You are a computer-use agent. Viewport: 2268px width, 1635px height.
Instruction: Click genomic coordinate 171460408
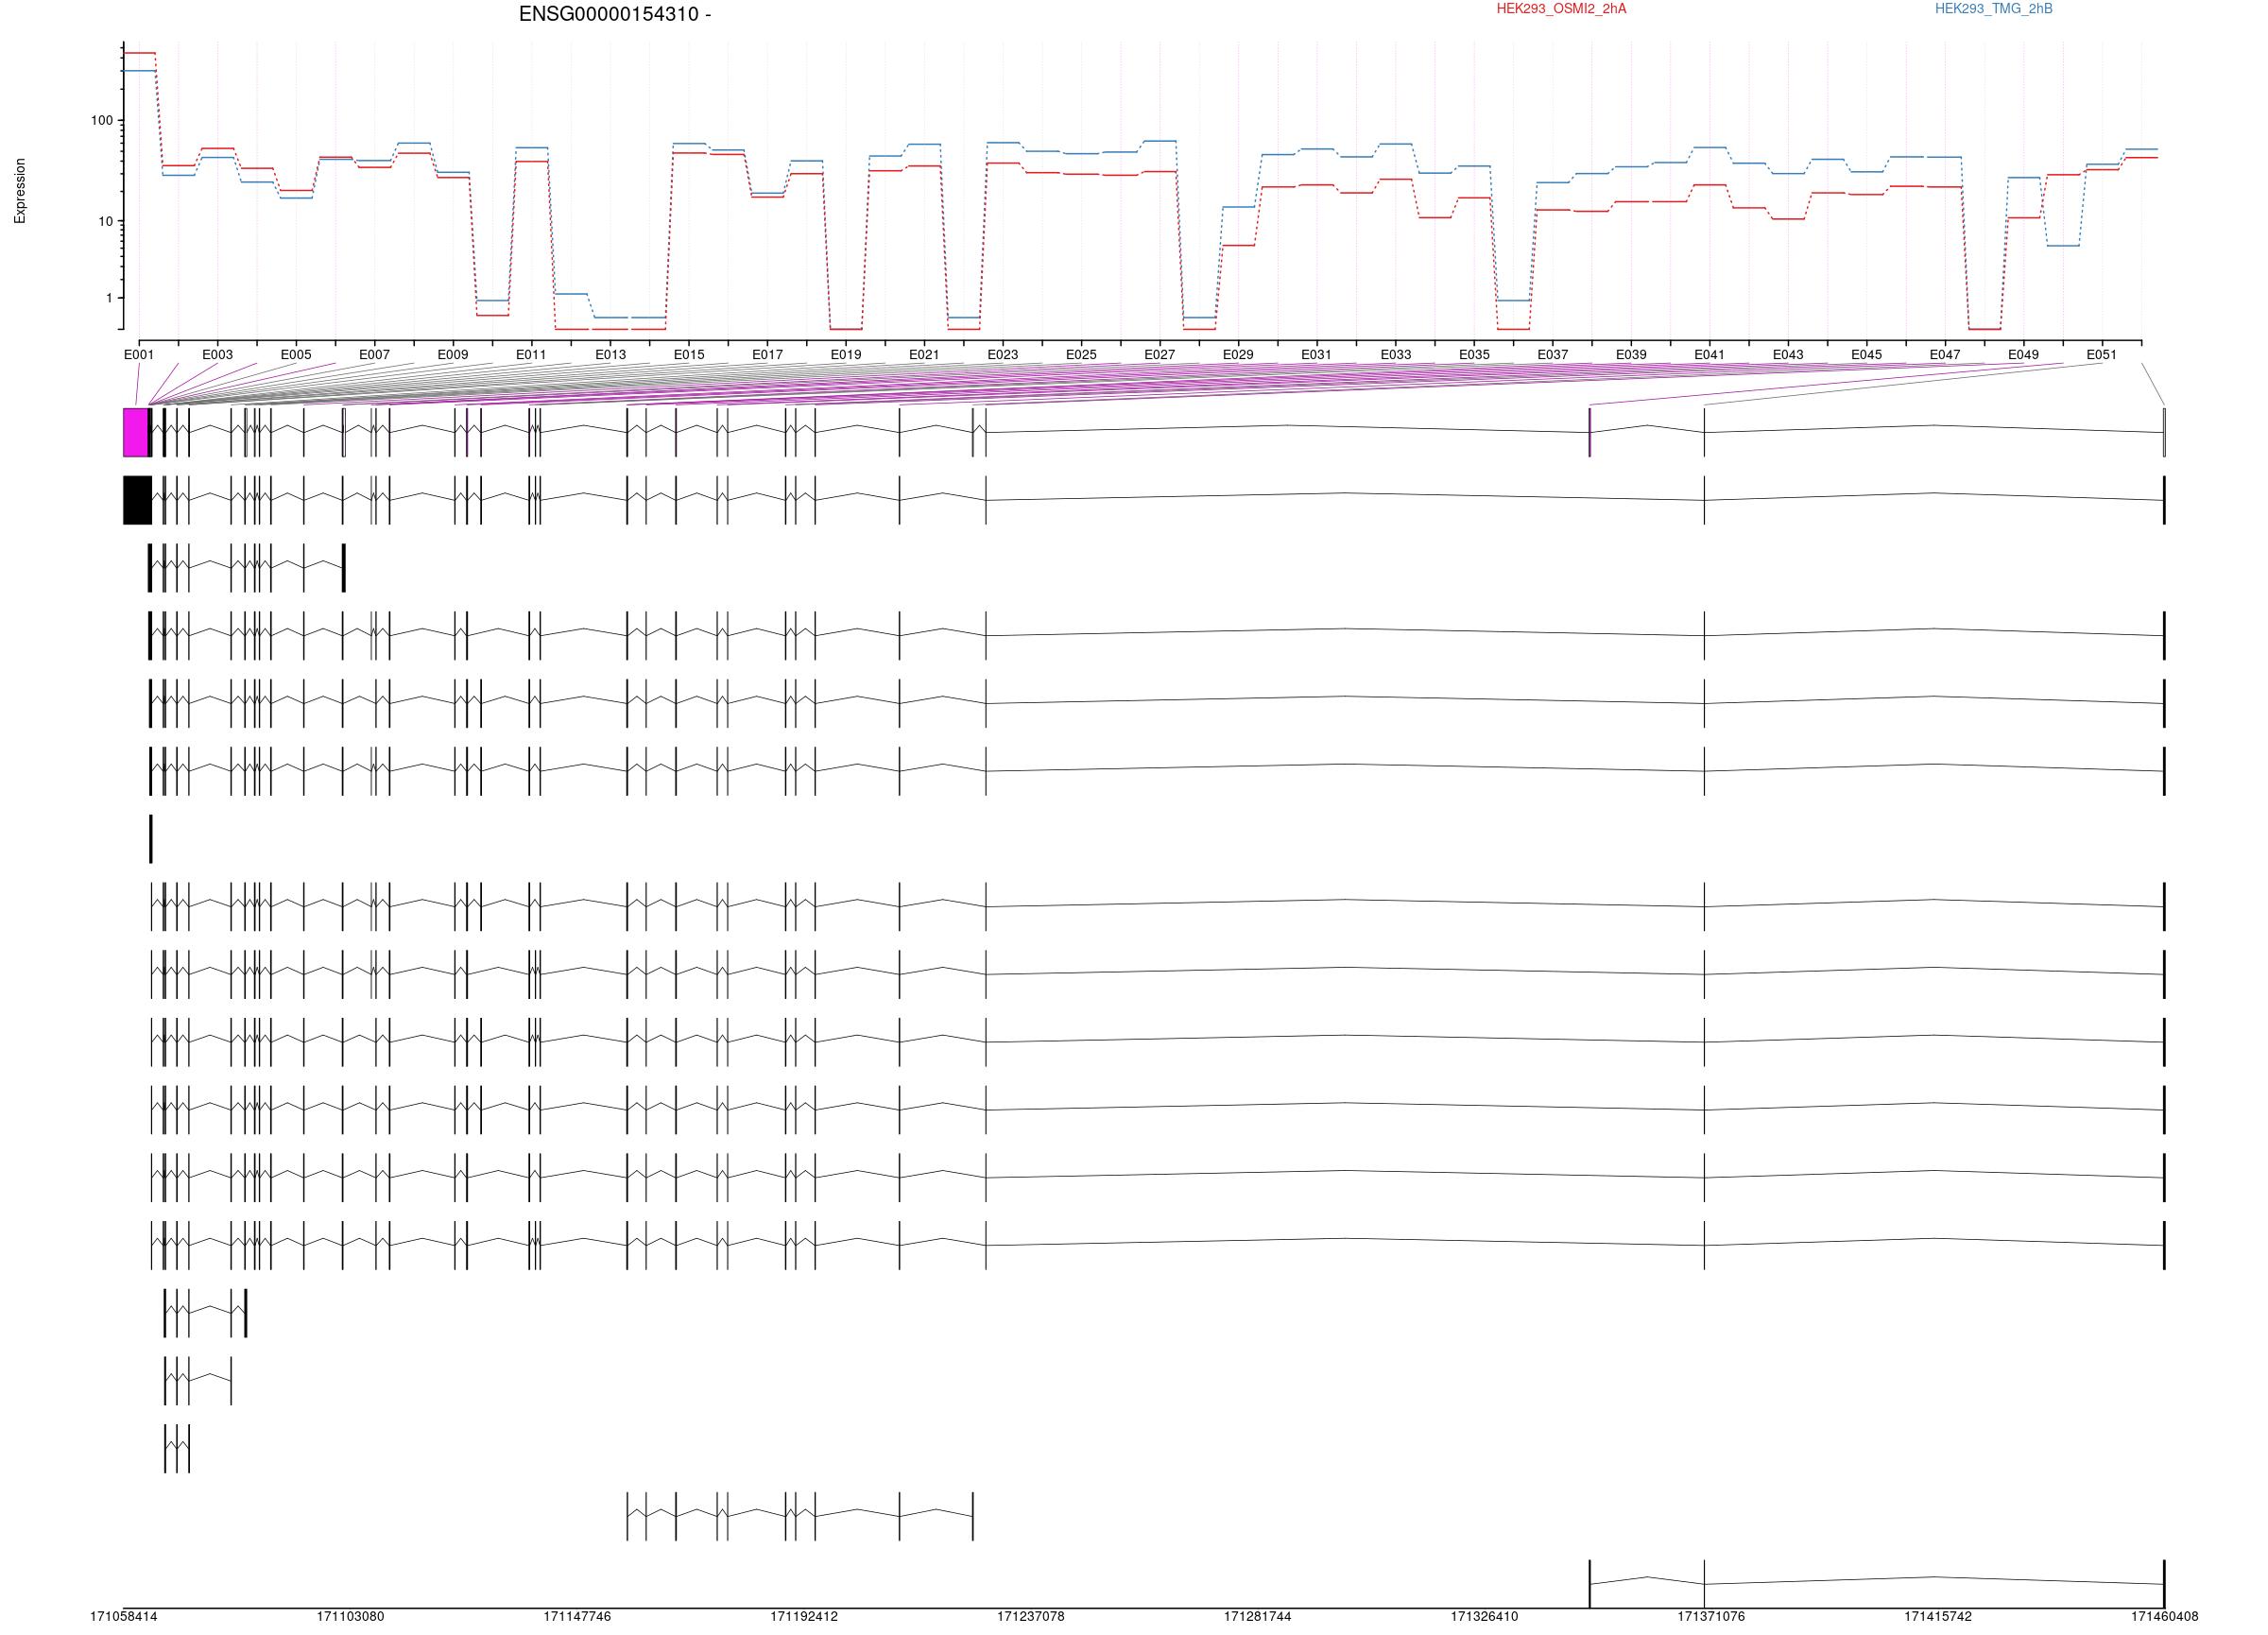tap(2165, 1617)
